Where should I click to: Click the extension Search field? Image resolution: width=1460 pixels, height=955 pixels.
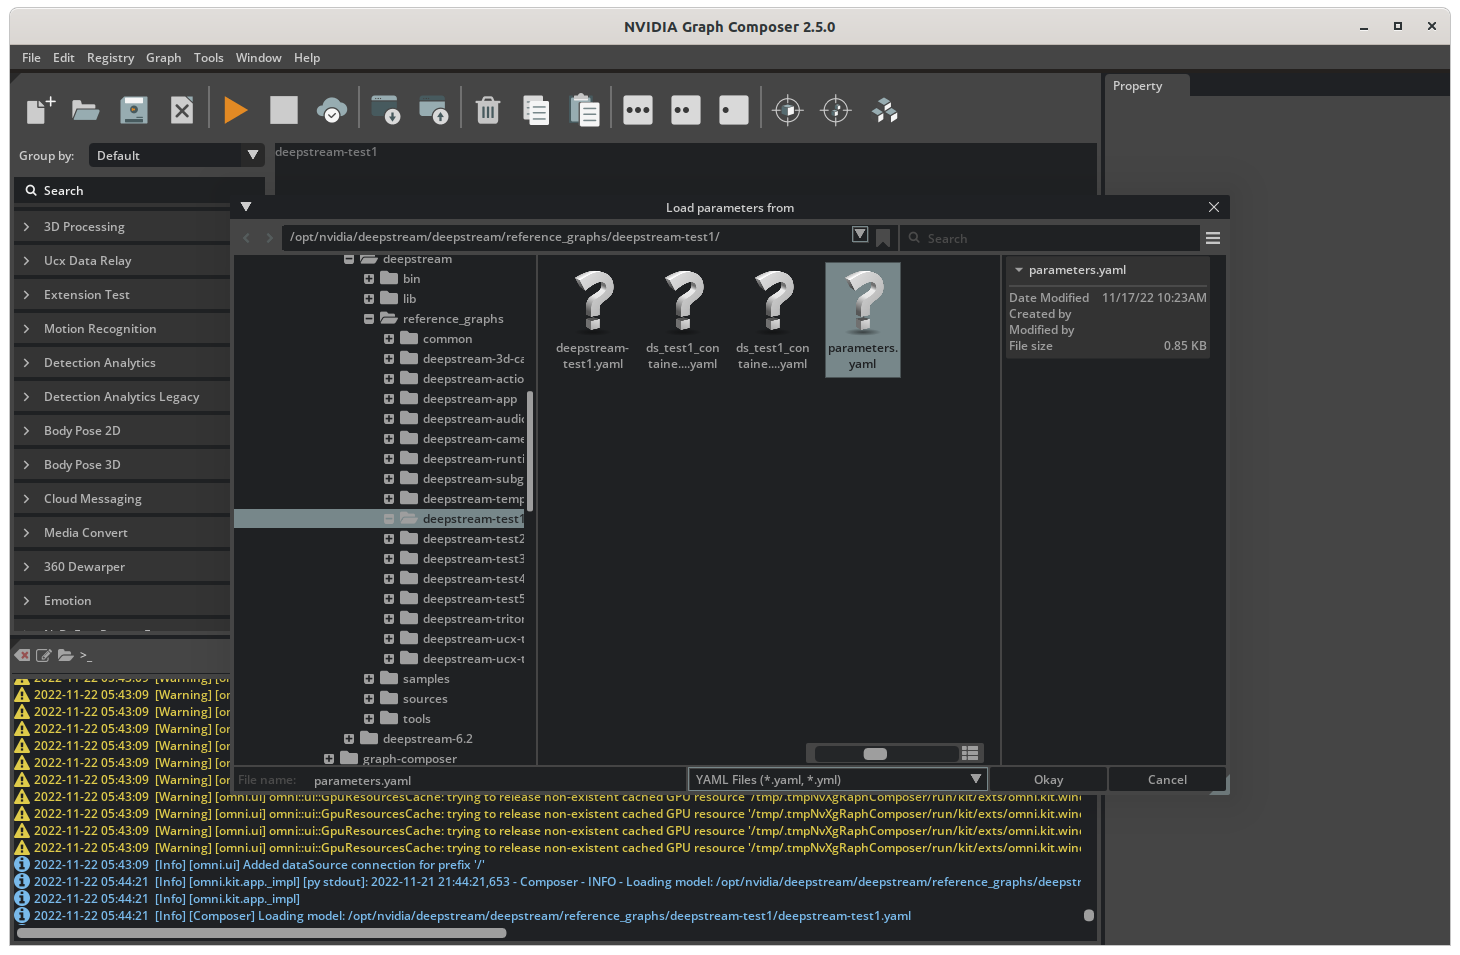coord(140,190)
